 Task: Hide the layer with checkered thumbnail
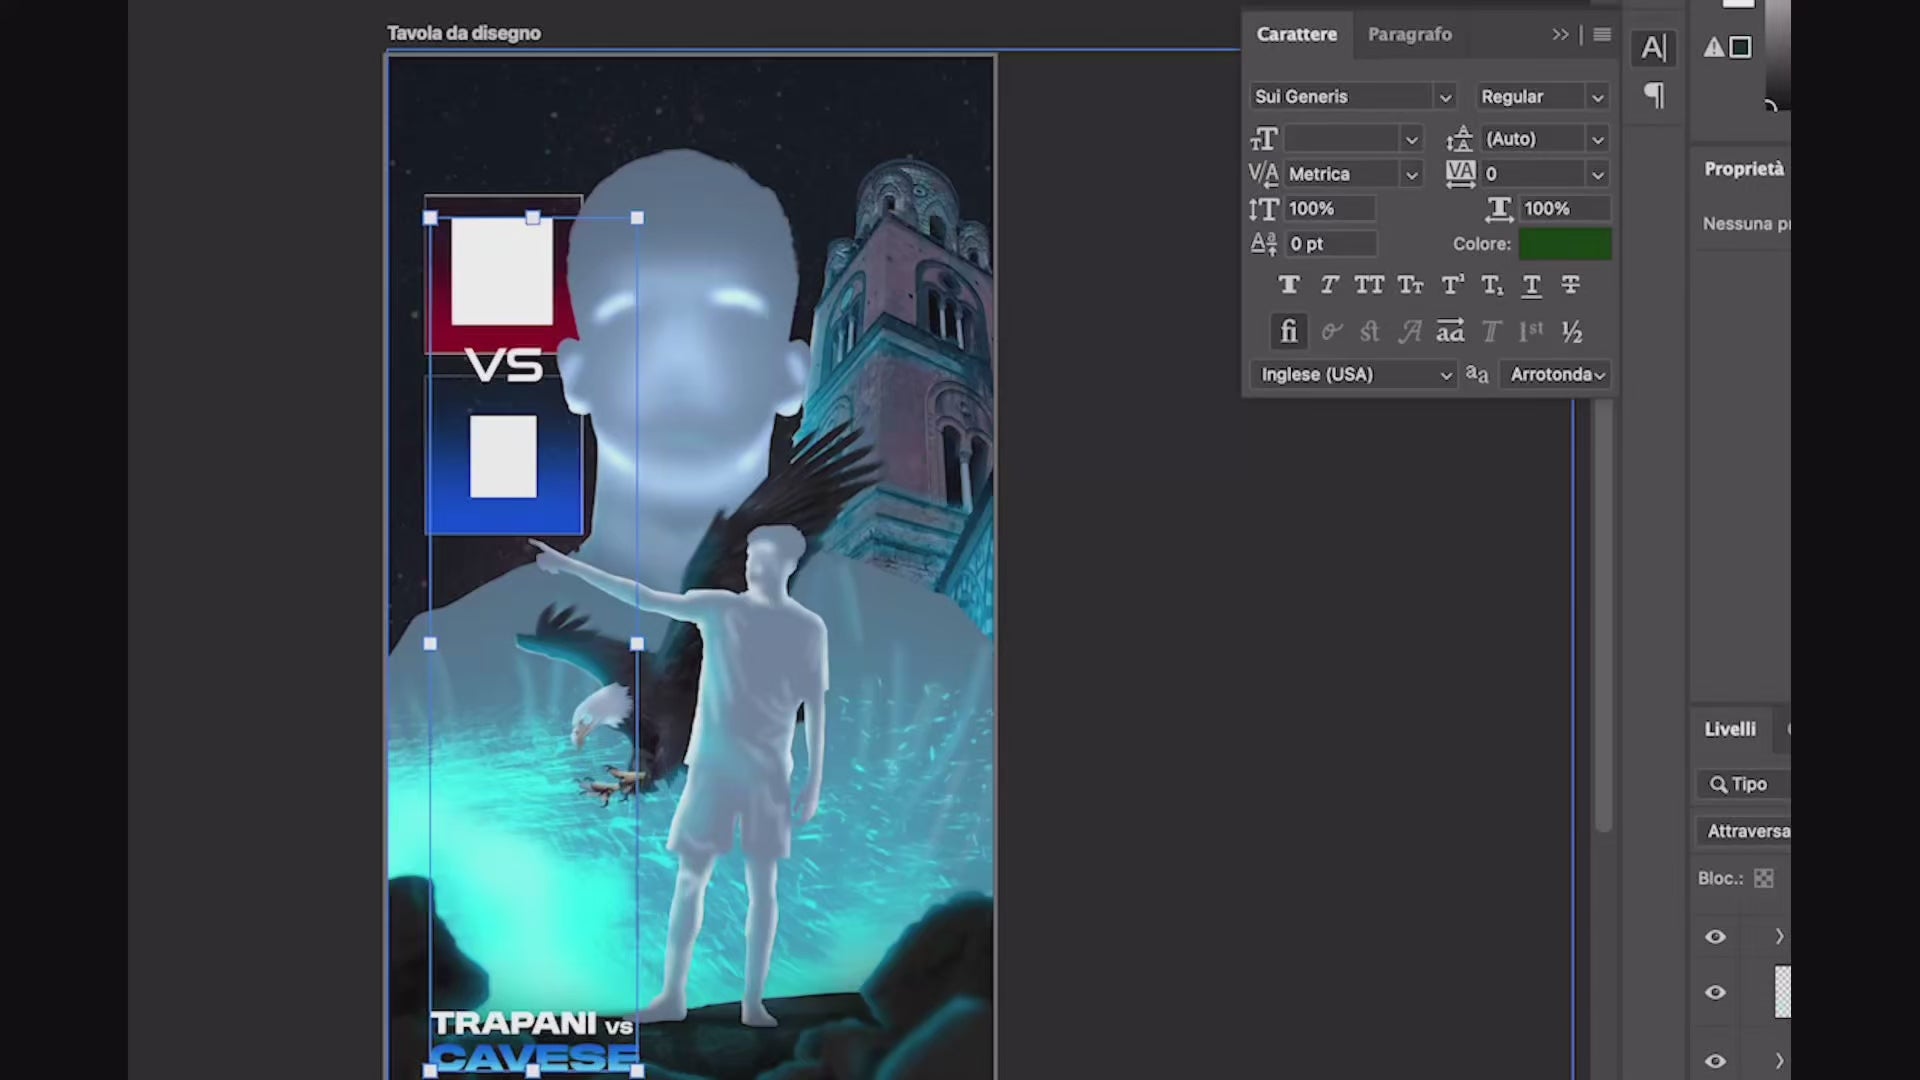pos(1715,992)
